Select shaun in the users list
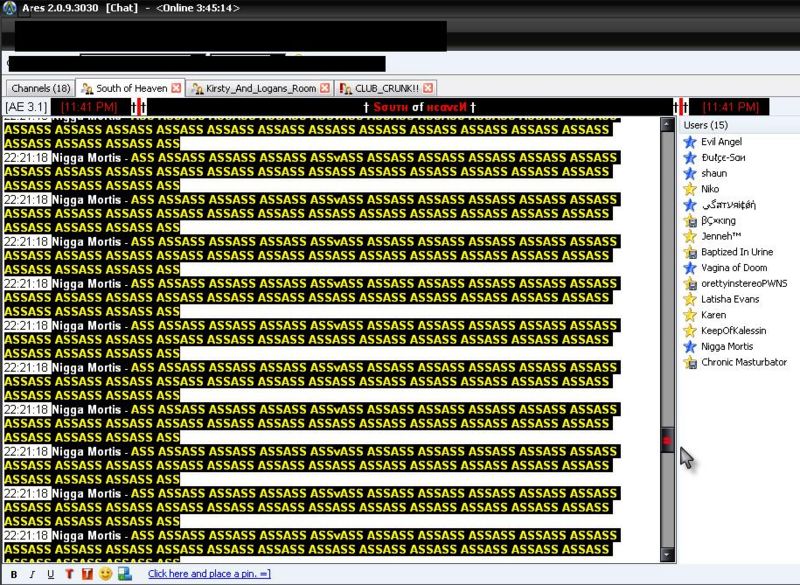The height and width of the screenshot is (585, 800). (x=714, y=173)
